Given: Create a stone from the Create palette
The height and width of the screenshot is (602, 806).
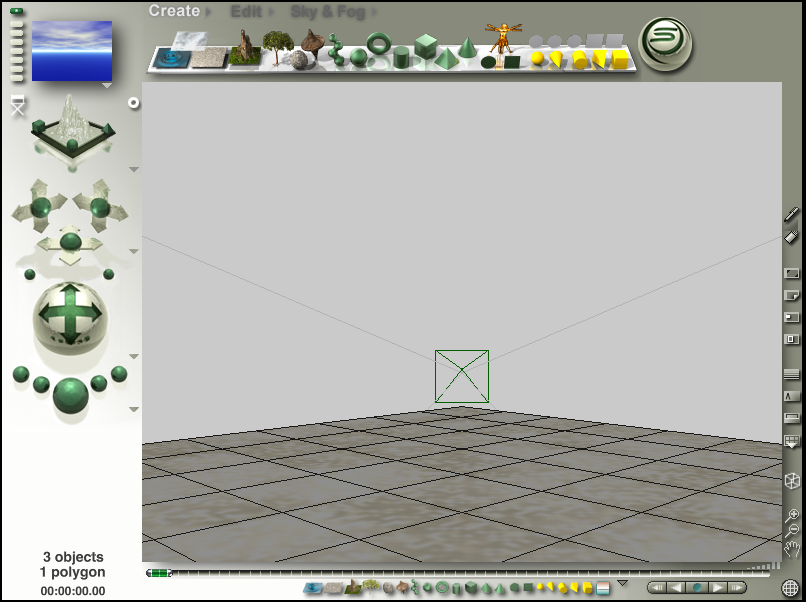Looking at the screenshot, I should tap(298, 60).
